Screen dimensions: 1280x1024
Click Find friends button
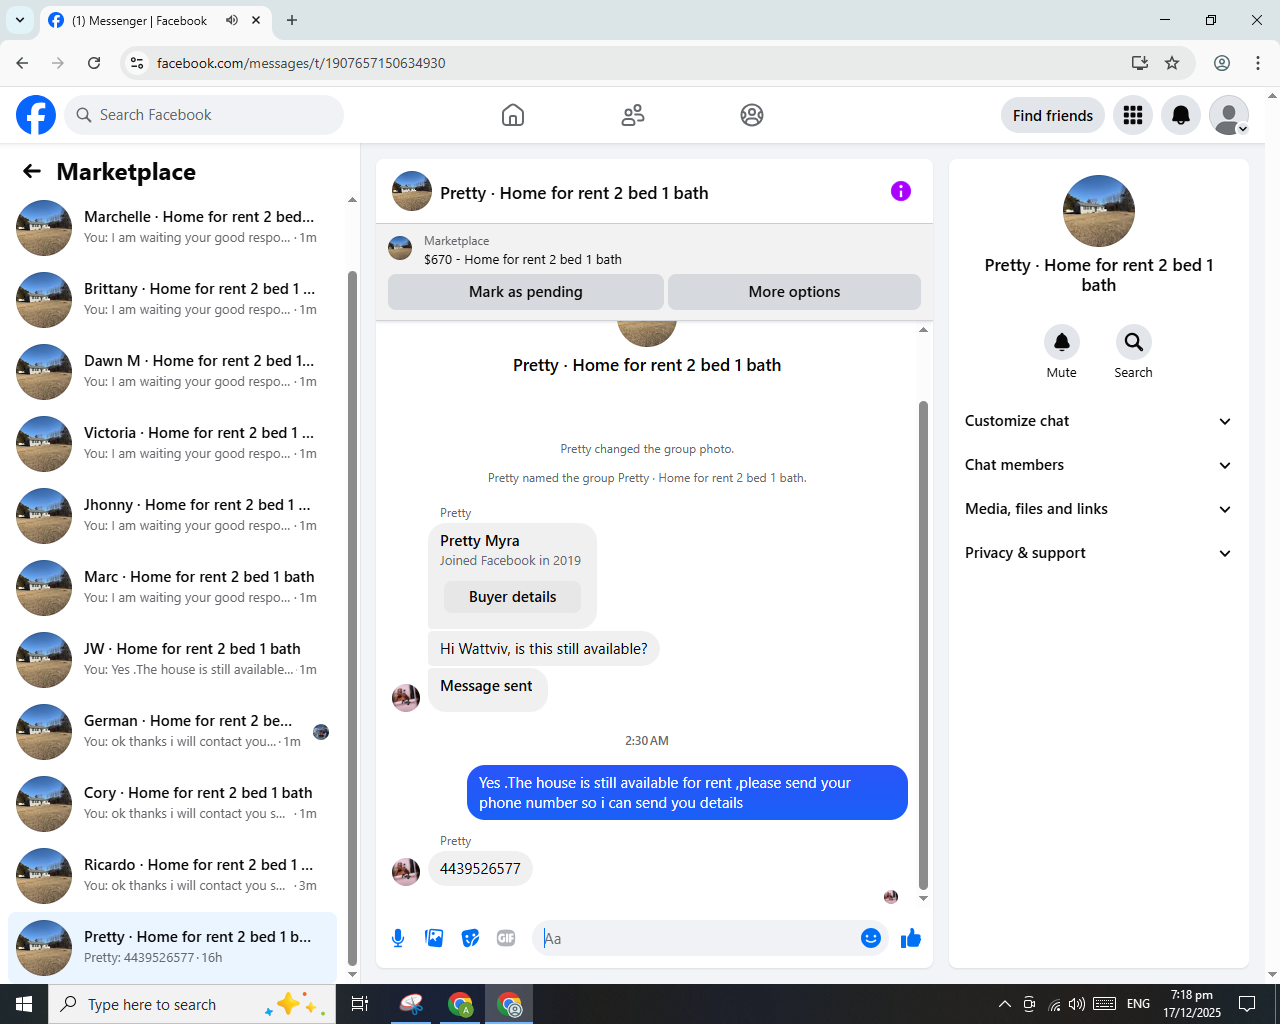pos(1053,115)
